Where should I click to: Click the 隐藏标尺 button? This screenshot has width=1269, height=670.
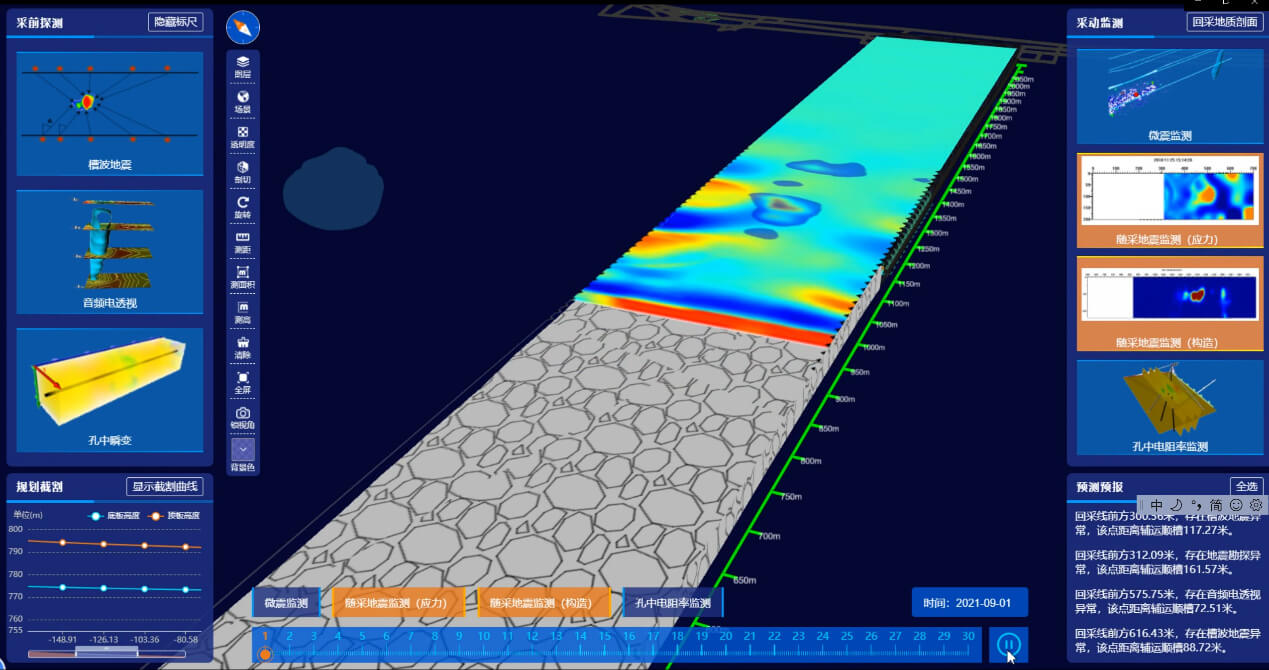coord(175,22)
